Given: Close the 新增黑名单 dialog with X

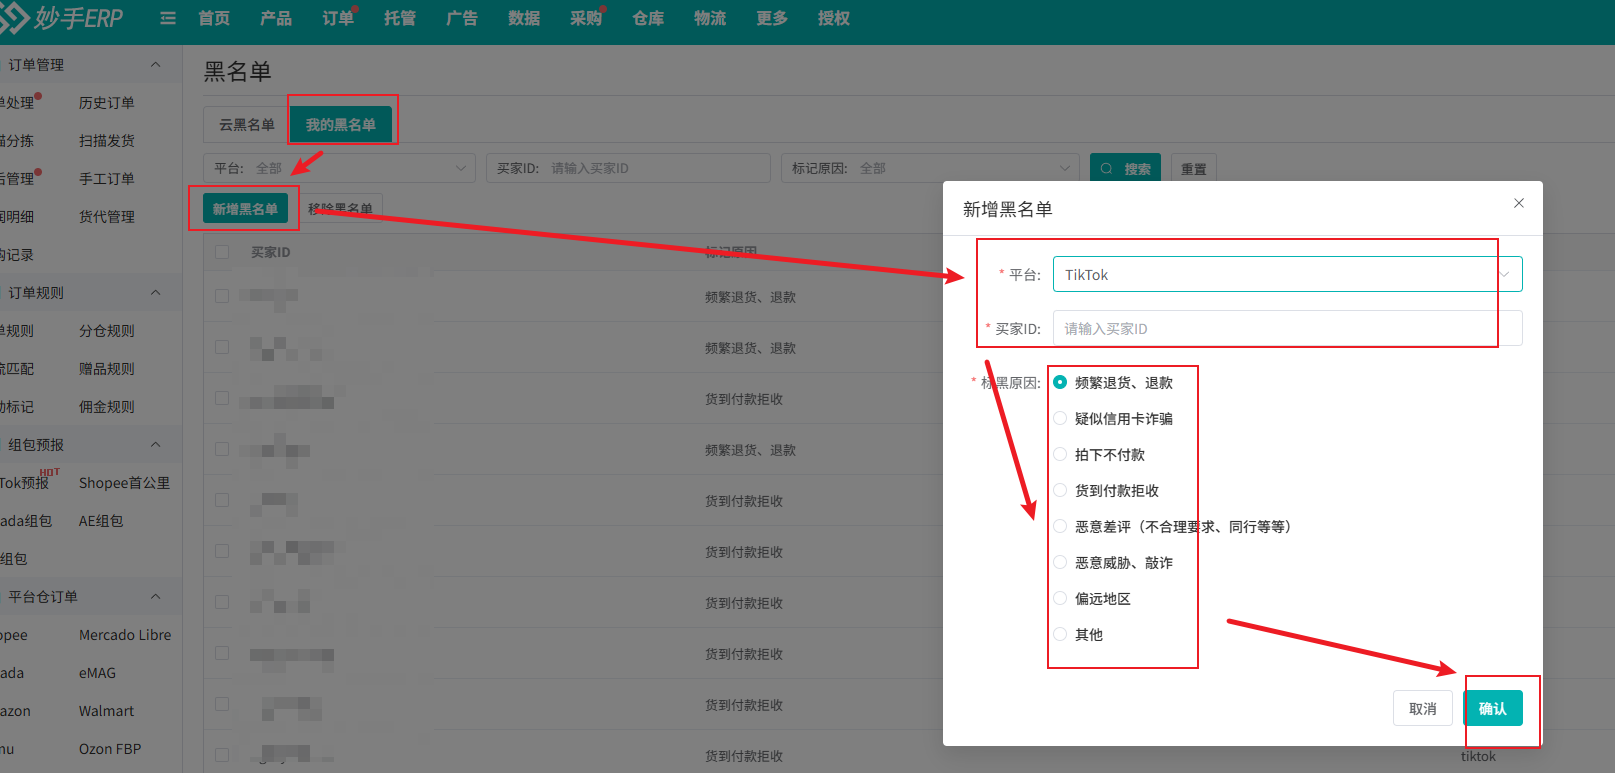Looking at the screenshot, I should 1518,203.
